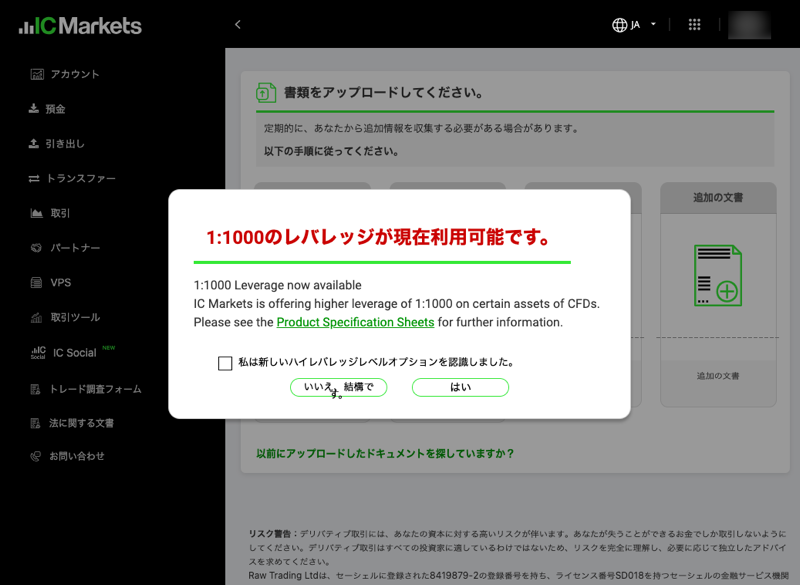800x585 pixels.
Task: Click the 取引ツール icon
Action: (x=36, y=318)
